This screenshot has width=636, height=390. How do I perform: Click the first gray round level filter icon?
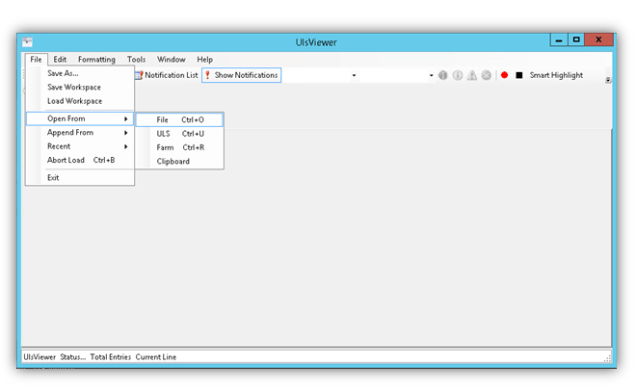pyautogui.click(x=443, y=75)
